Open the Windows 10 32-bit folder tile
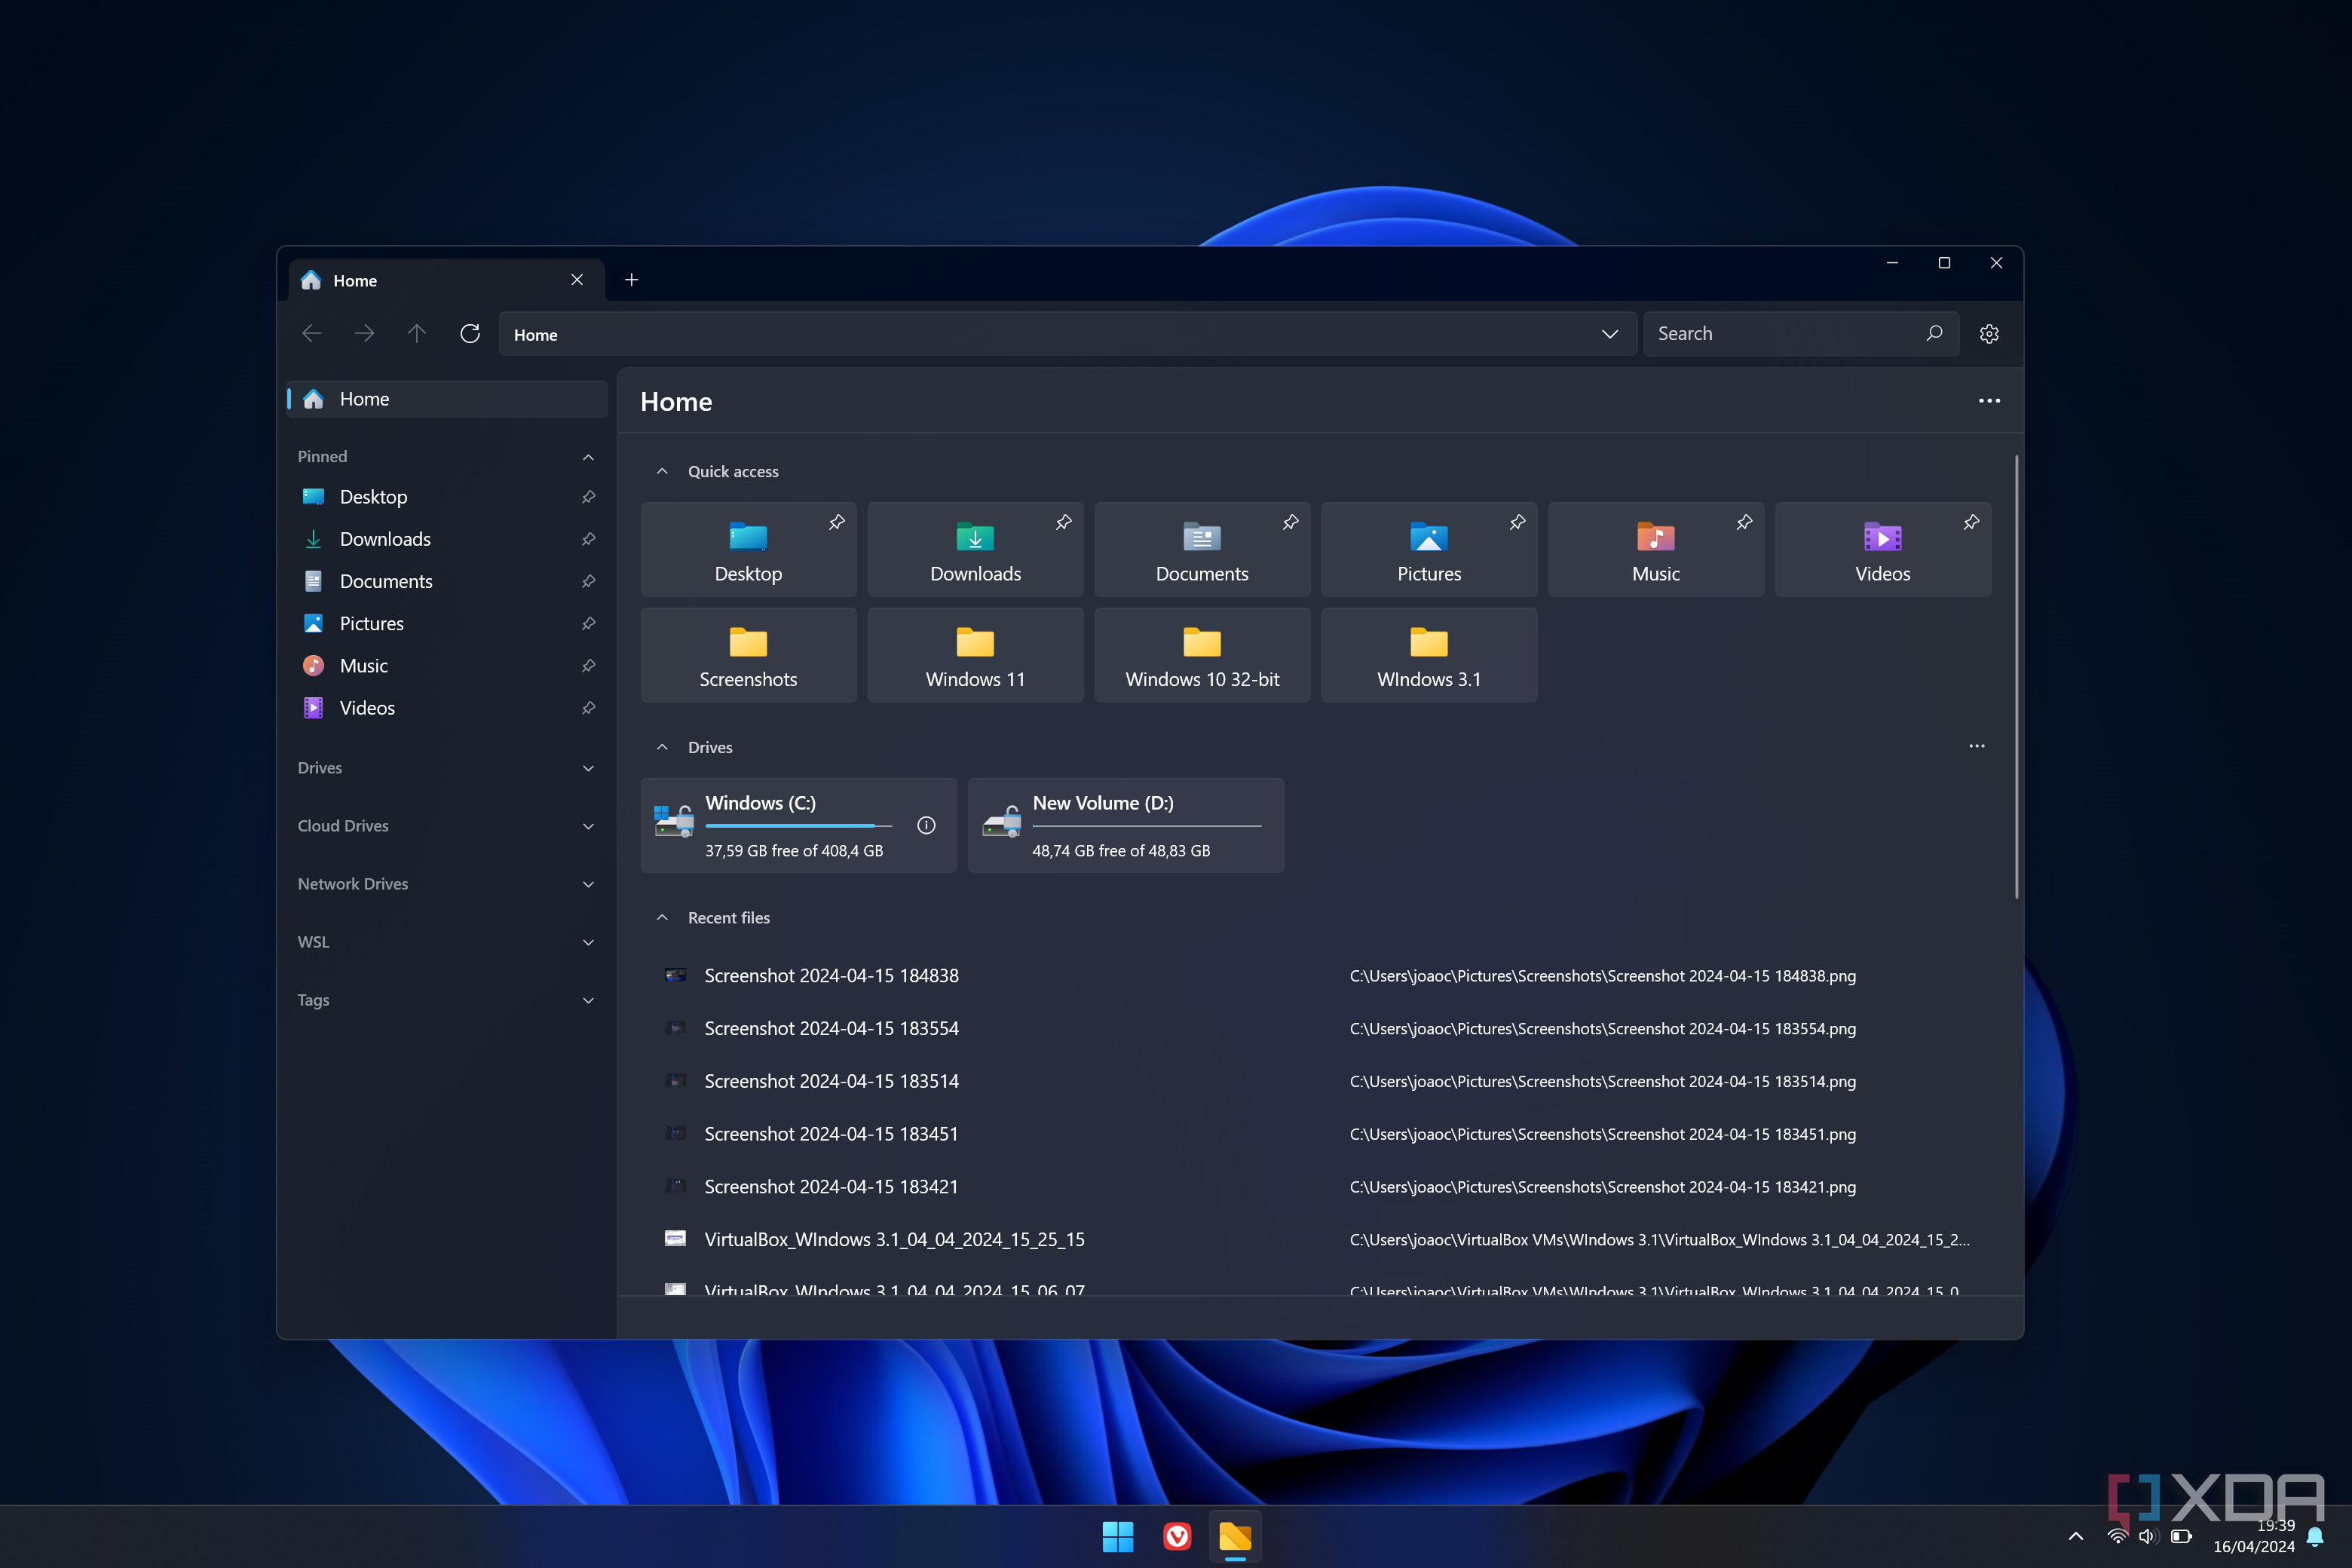This screenshot has height=1568, width=2352. click(1202, 655)
